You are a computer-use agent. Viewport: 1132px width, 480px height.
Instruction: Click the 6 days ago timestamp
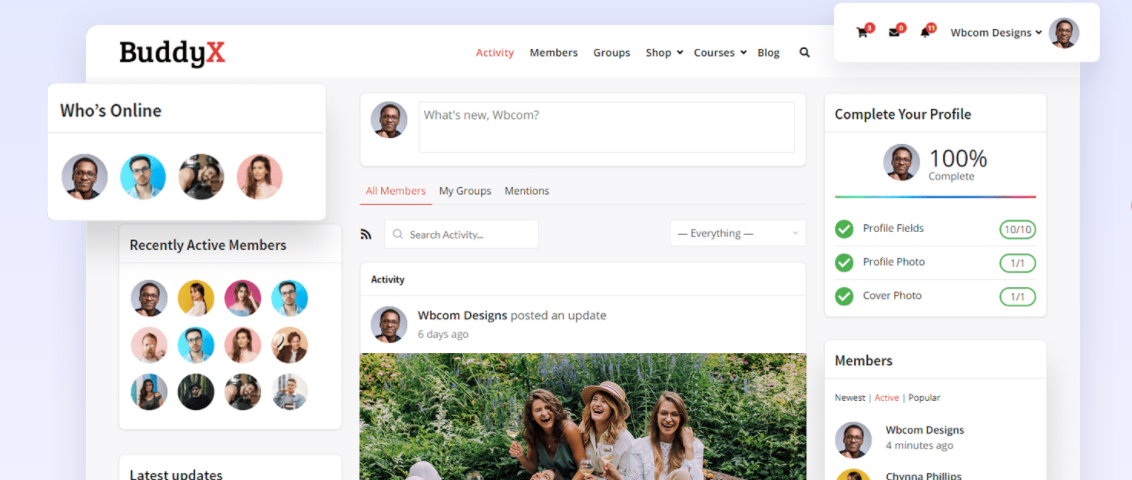pyautogui.click(x=443, y=334)
